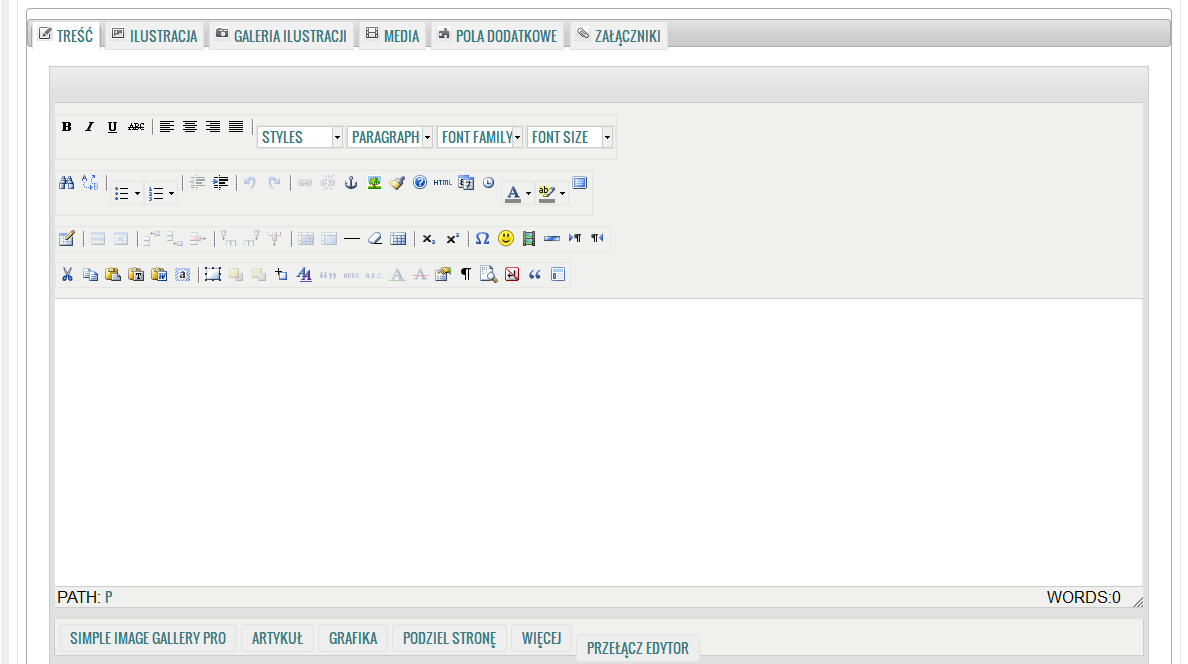Apply subscript formatting
This screenshot has height=664, width=1188.
(428, 239)
